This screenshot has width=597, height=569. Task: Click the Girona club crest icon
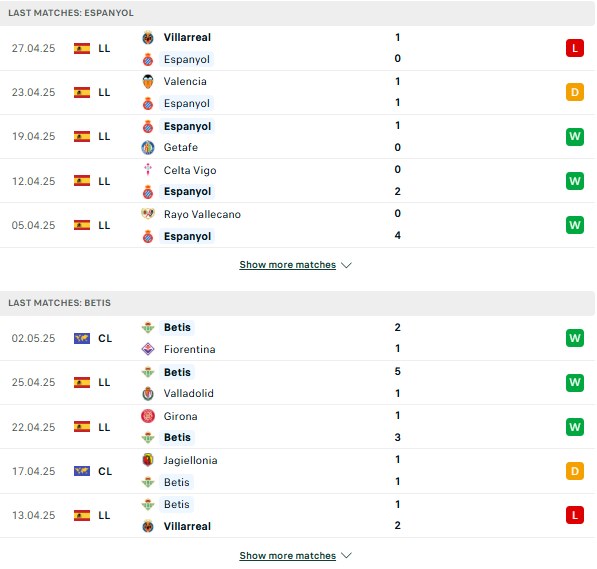(x=148, y=416)
